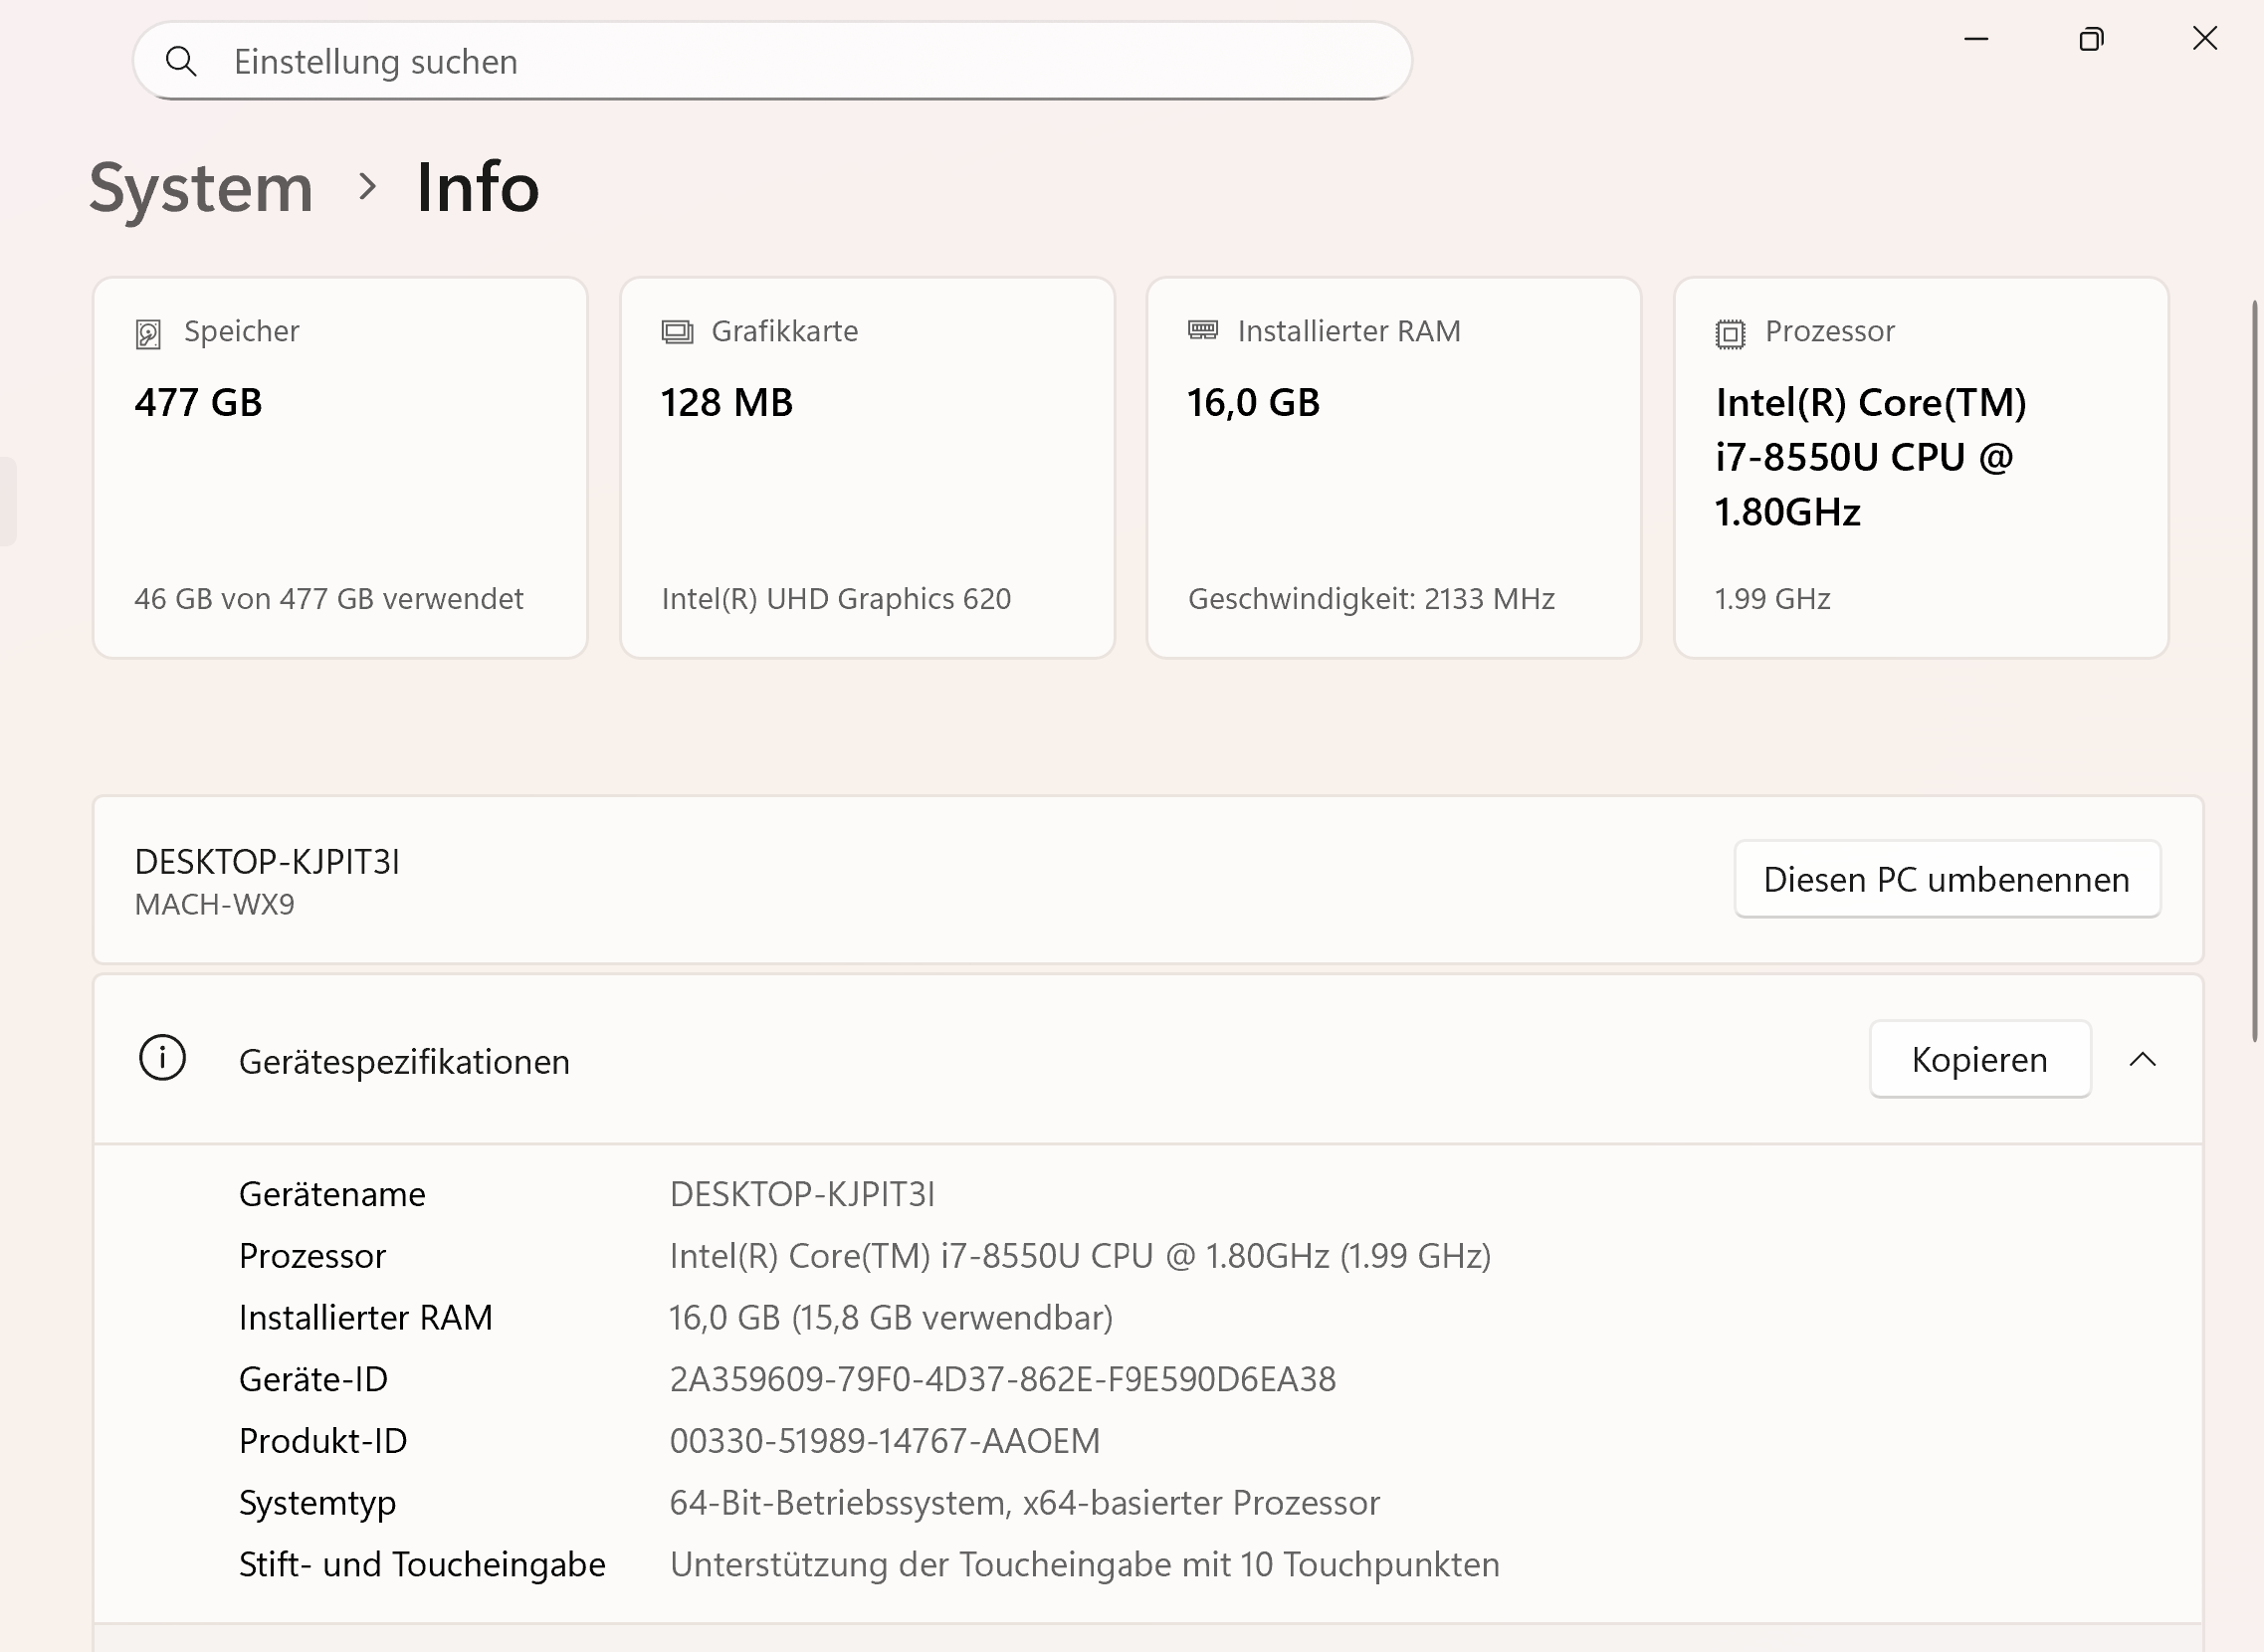The height and width of the screenshot is (1652, 2264).
Task: Click the Gerätespezifikationen info icon
Action: (x=162, y=1058)
